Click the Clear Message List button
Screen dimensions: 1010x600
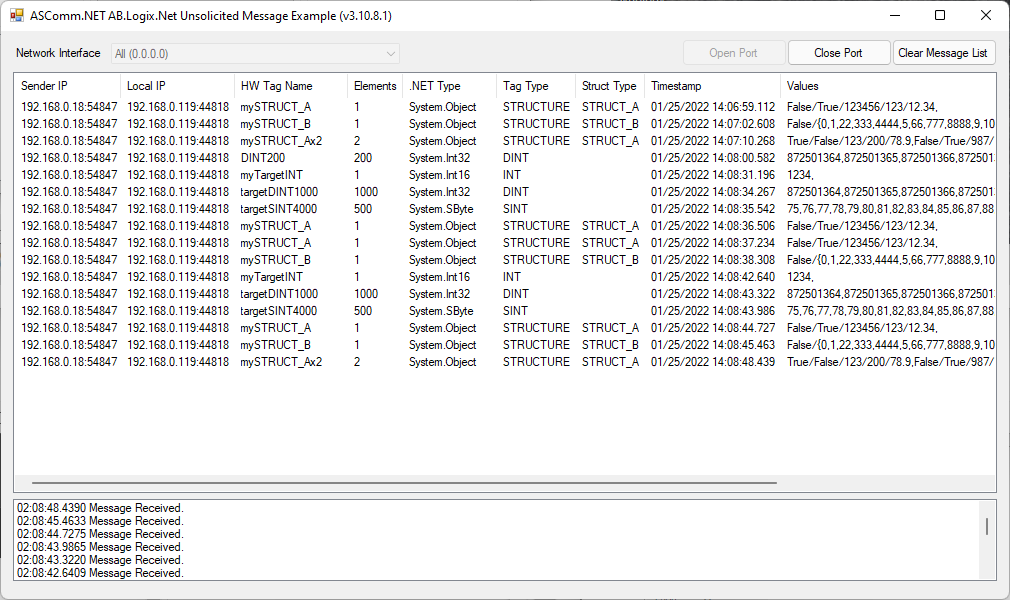(944, 53)
